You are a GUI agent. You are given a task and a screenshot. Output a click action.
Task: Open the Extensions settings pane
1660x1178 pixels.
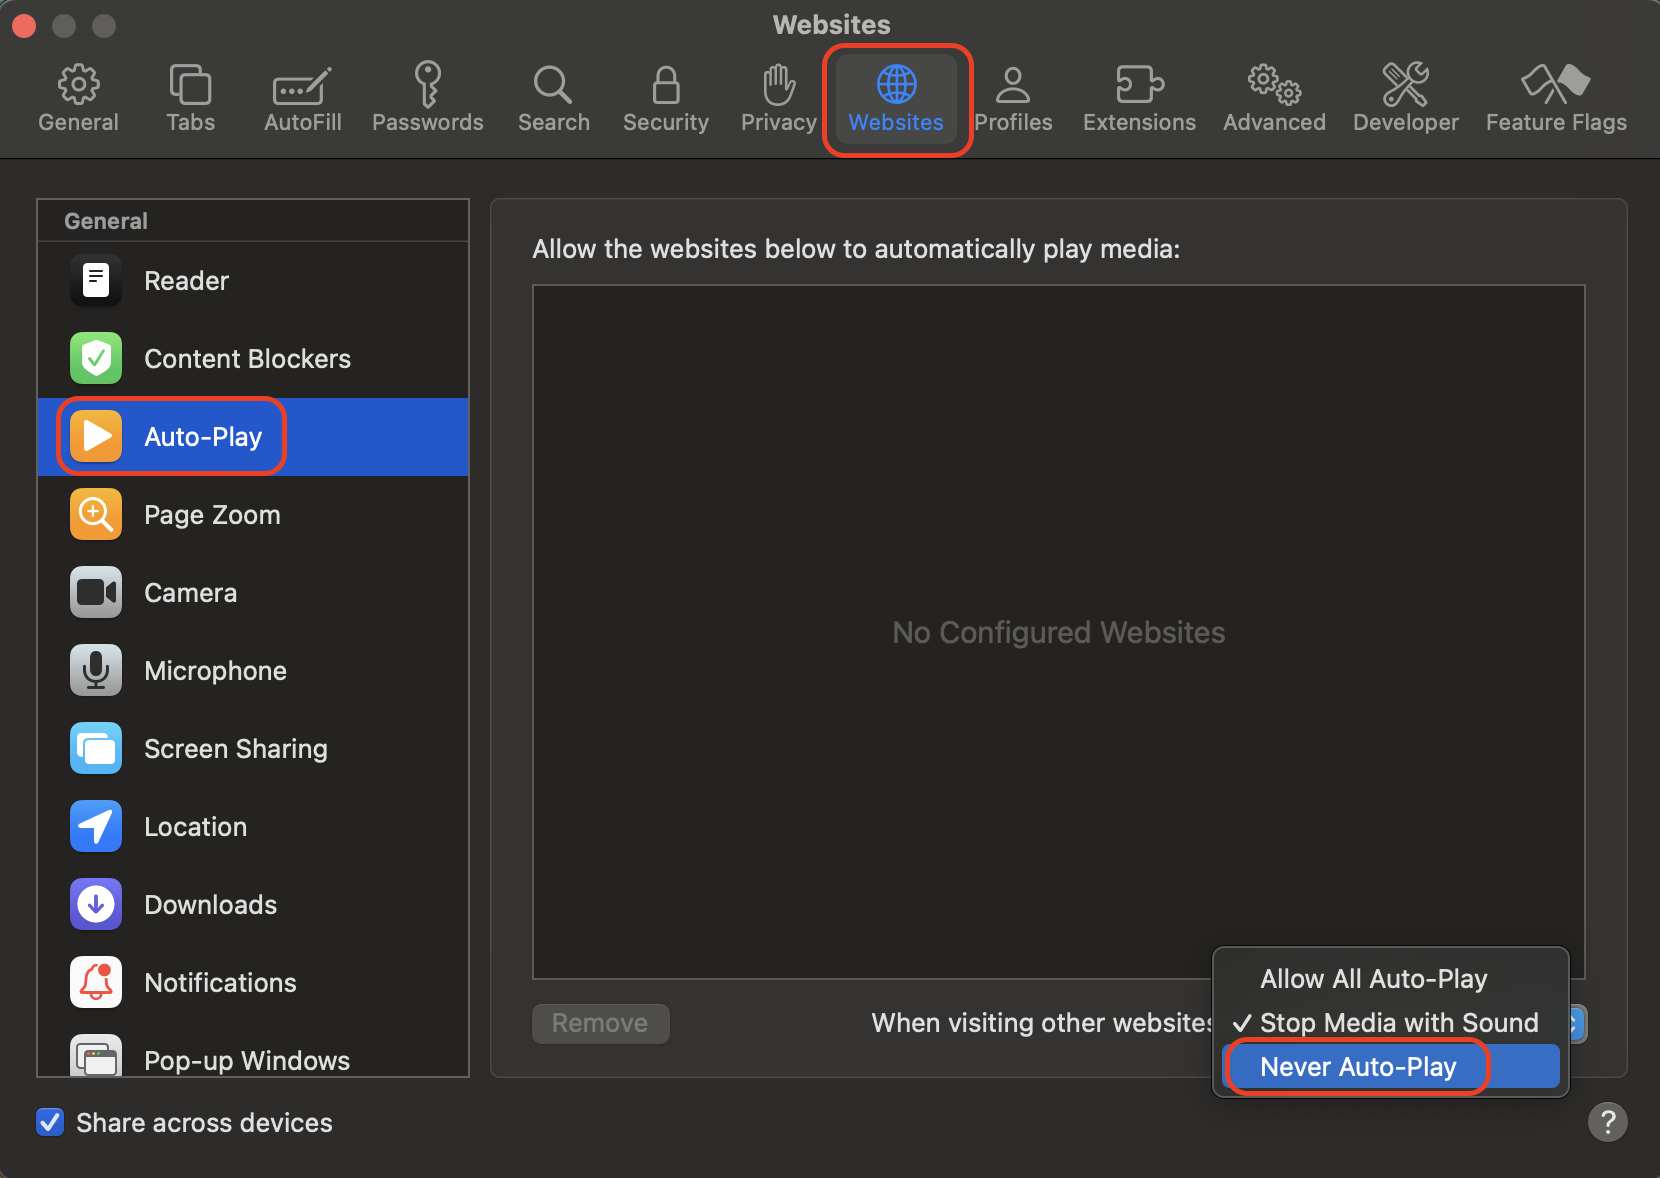click(x=1138, y=95)
